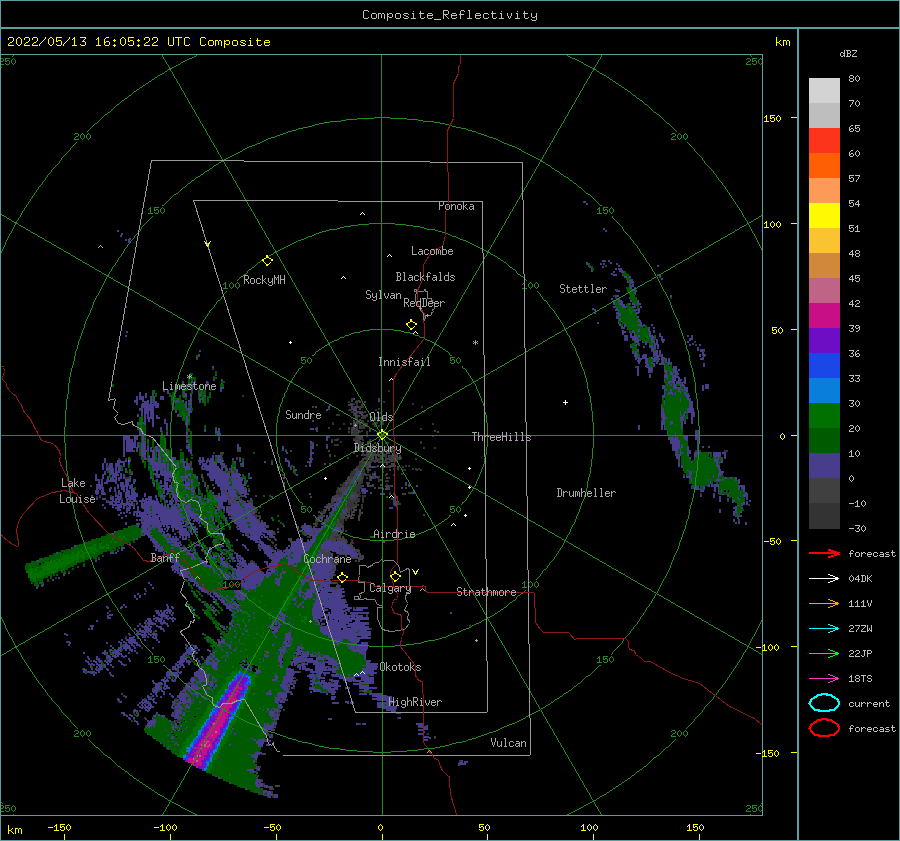
Task: Click the Lacombe city label
Action: pyautogui.click(x=432, y=251)
